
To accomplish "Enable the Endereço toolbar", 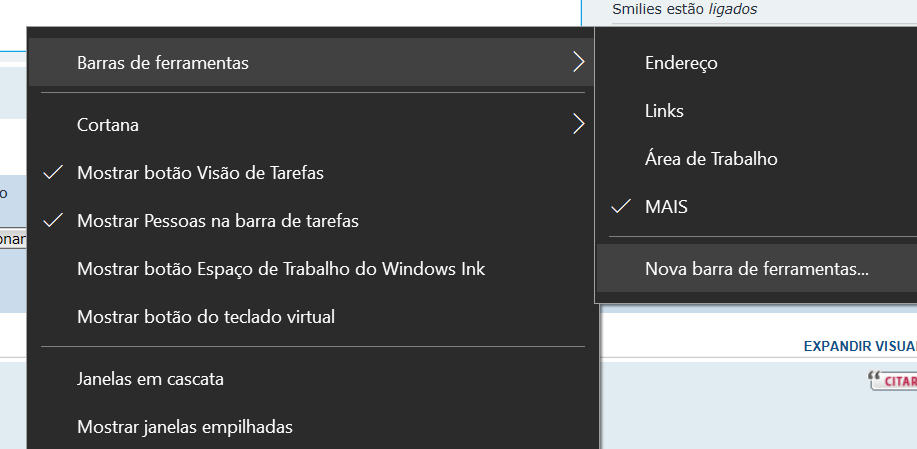I will click(x=681, y=63).
